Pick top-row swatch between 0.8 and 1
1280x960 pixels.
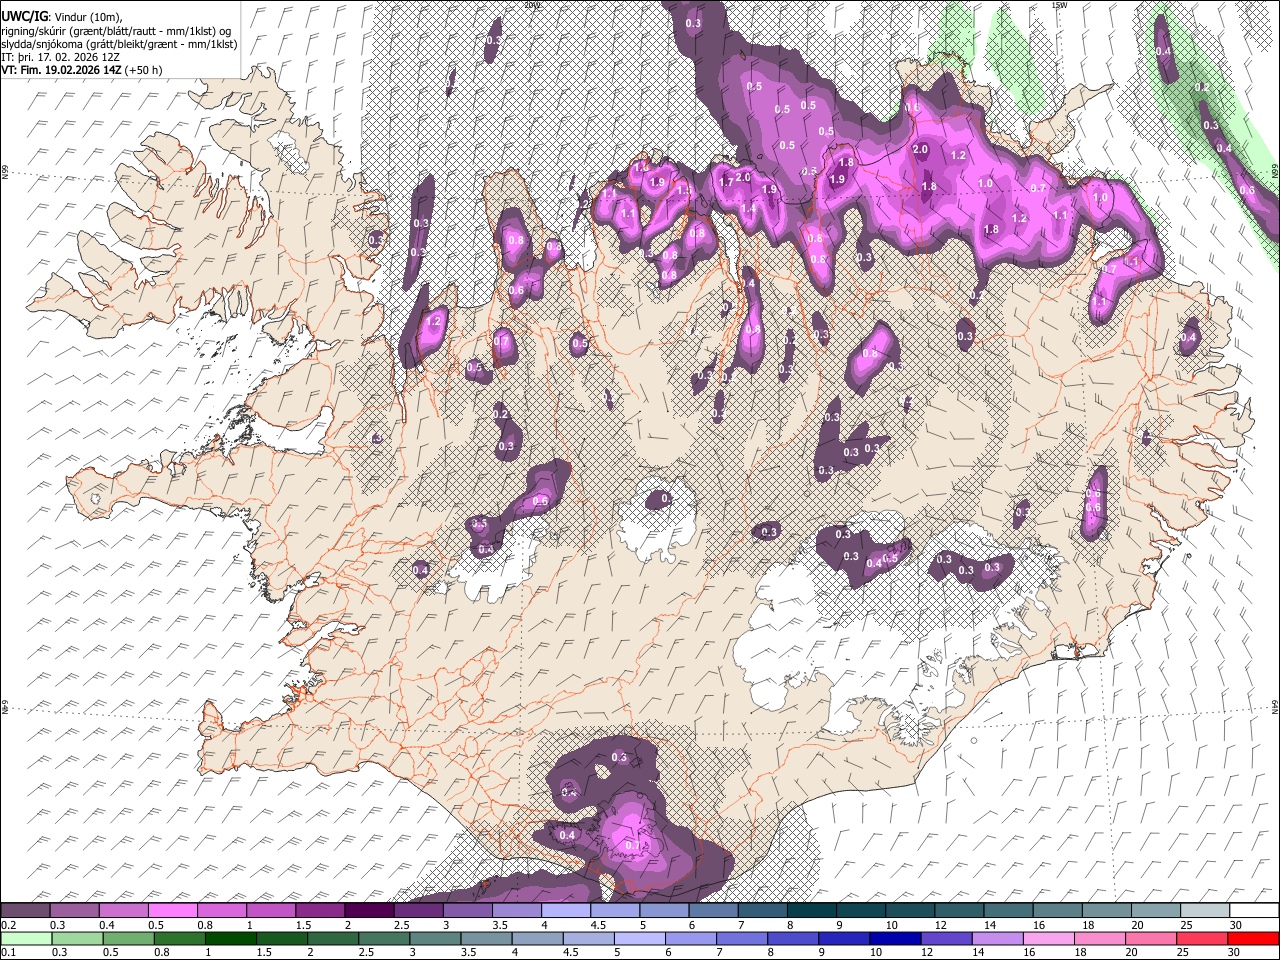(221, 911)
